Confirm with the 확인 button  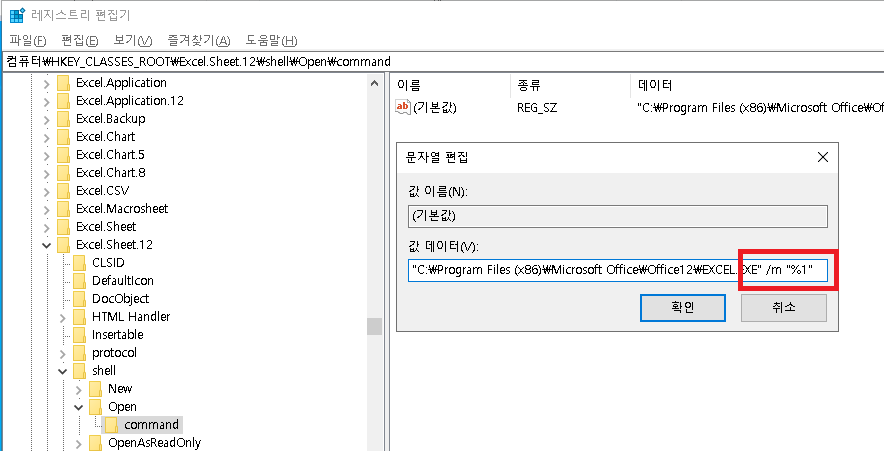pos(682,308)
